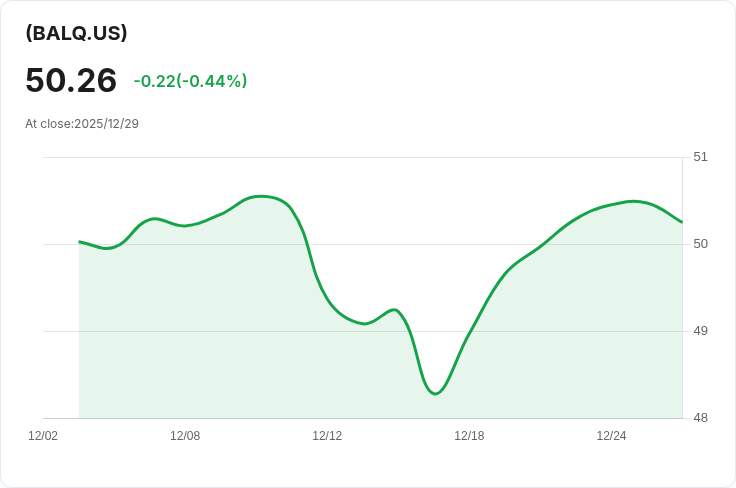Click the At close date label
This screenshot has height=488, width=736.
[82, 124]
